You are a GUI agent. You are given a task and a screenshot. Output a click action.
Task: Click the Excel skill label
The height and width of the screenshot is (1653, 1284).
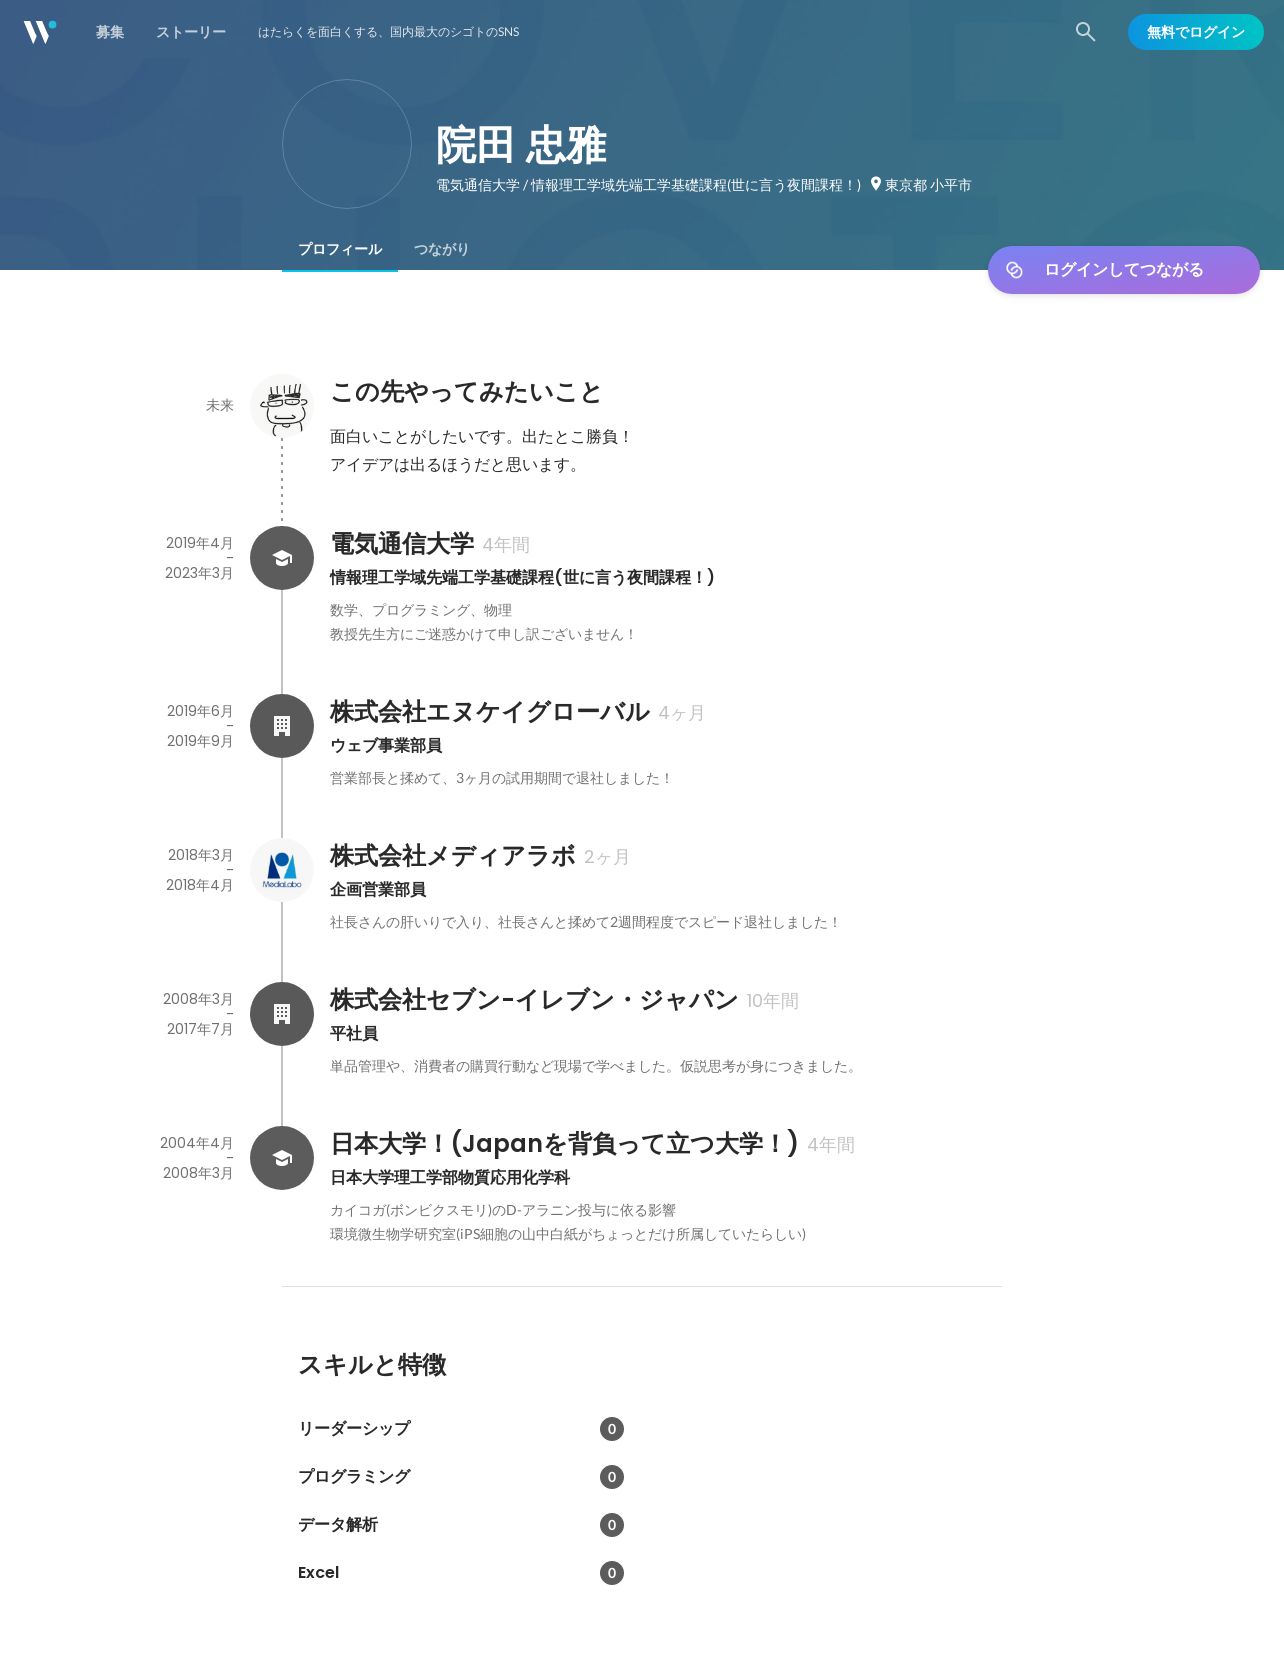point(318,1572)
